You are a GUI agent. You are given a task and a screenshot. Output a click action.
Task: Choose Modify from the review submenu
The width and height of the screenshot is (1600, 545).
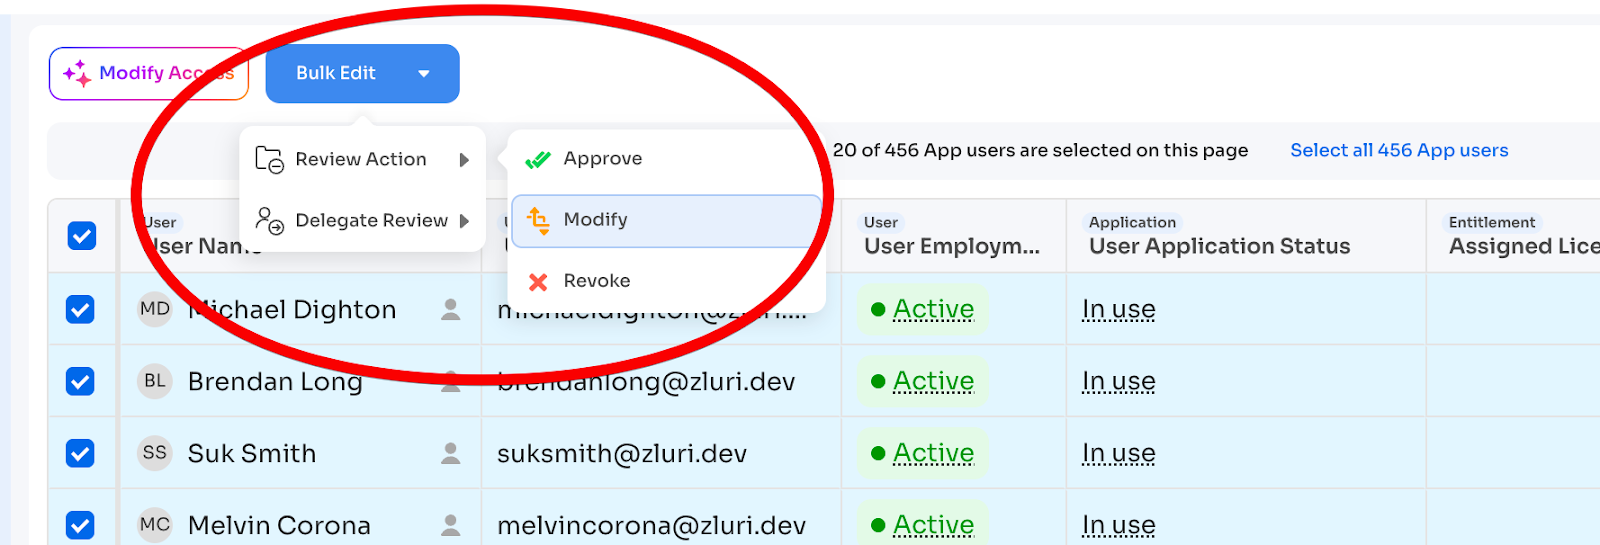(x=666, y=220)
